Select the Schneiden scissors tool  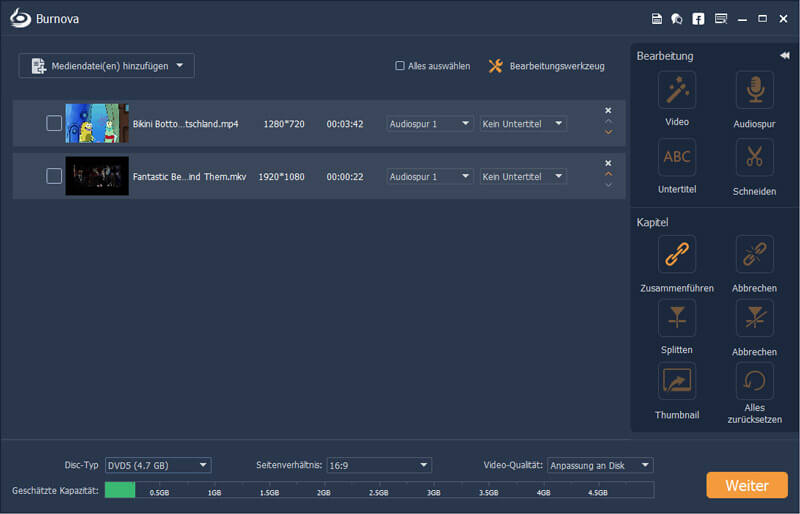coord(754,157)
